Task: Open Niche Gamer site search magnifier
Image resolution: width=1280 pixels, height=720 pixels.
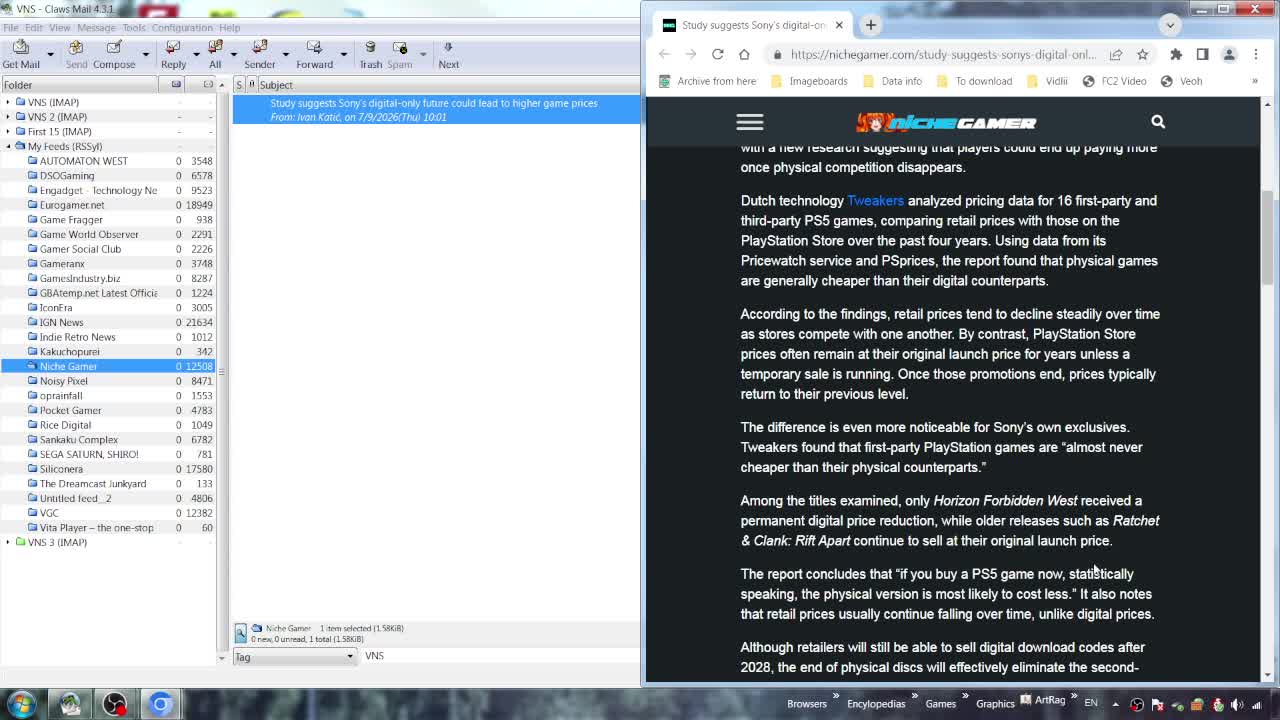Action: (x=1158, y=122)
